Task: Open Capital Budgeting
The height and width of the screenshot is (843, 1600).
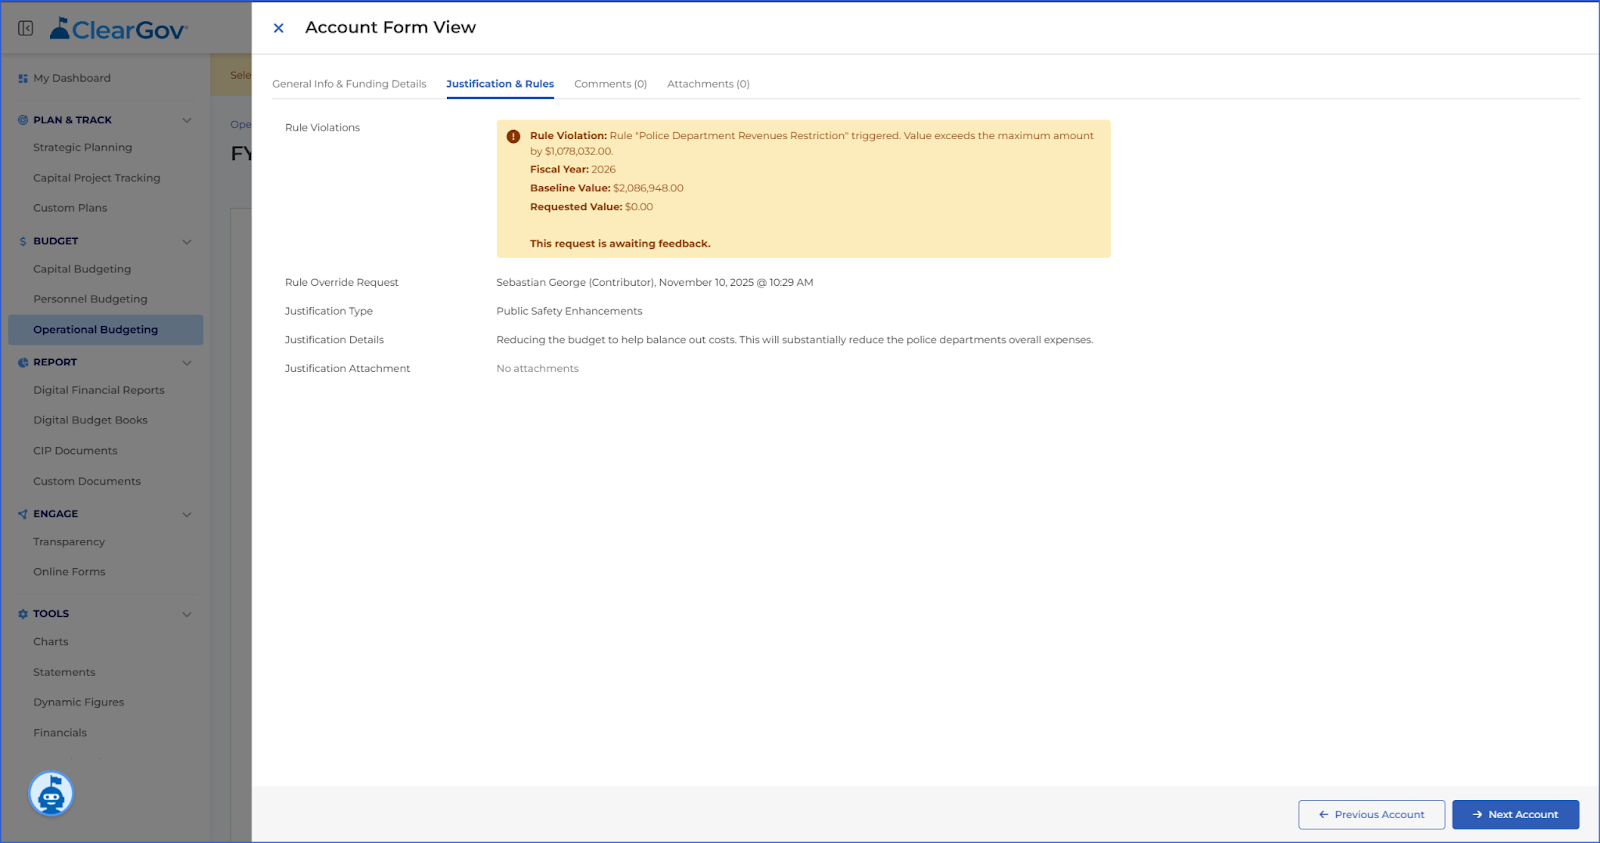Action: click(x=82, y=269)
